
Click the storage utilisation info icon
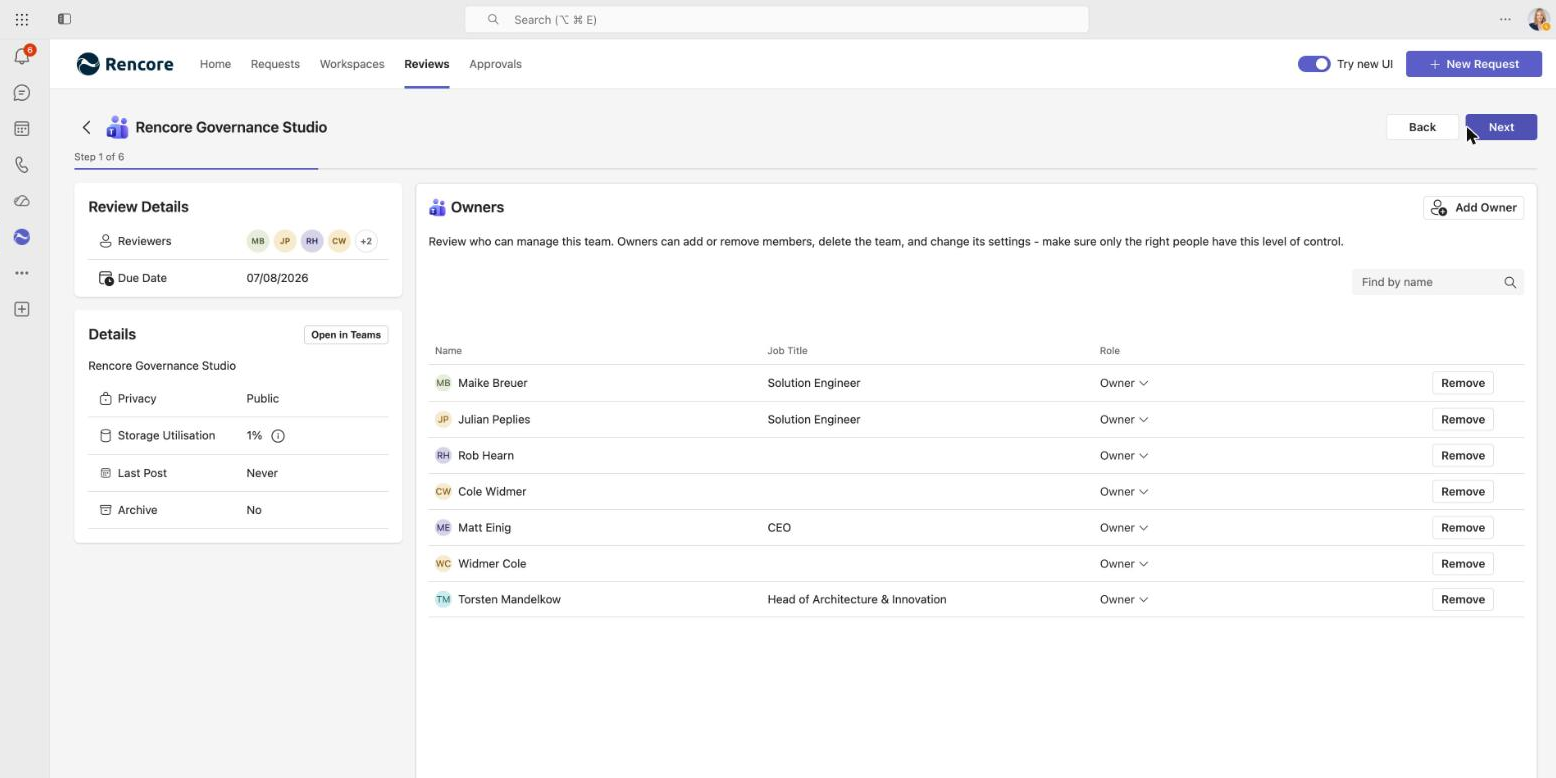pyautogui.click(x=278, y=436)
